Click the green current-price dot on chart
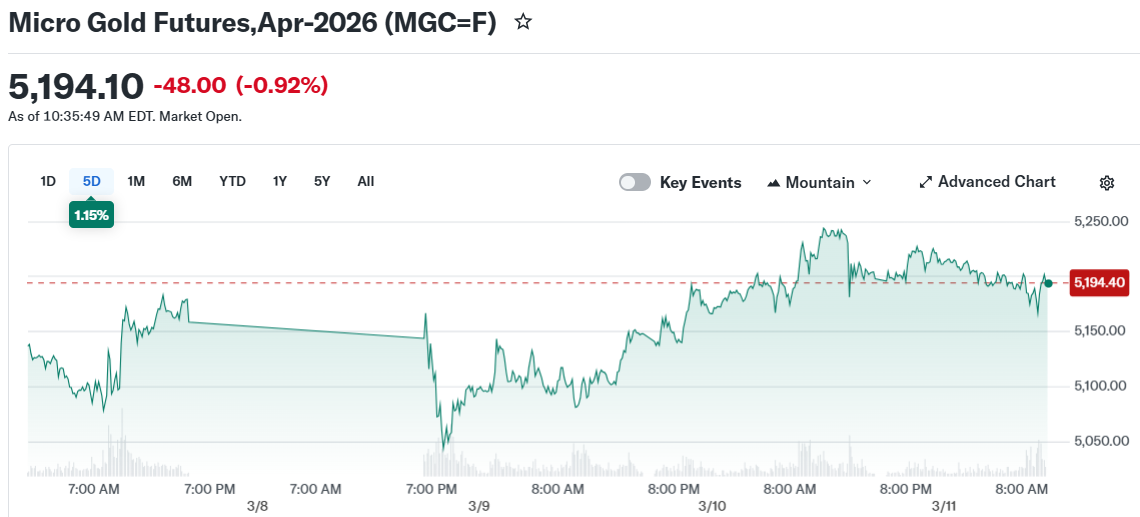The height and width of the screenshot is (517, 1140). 1048,283
